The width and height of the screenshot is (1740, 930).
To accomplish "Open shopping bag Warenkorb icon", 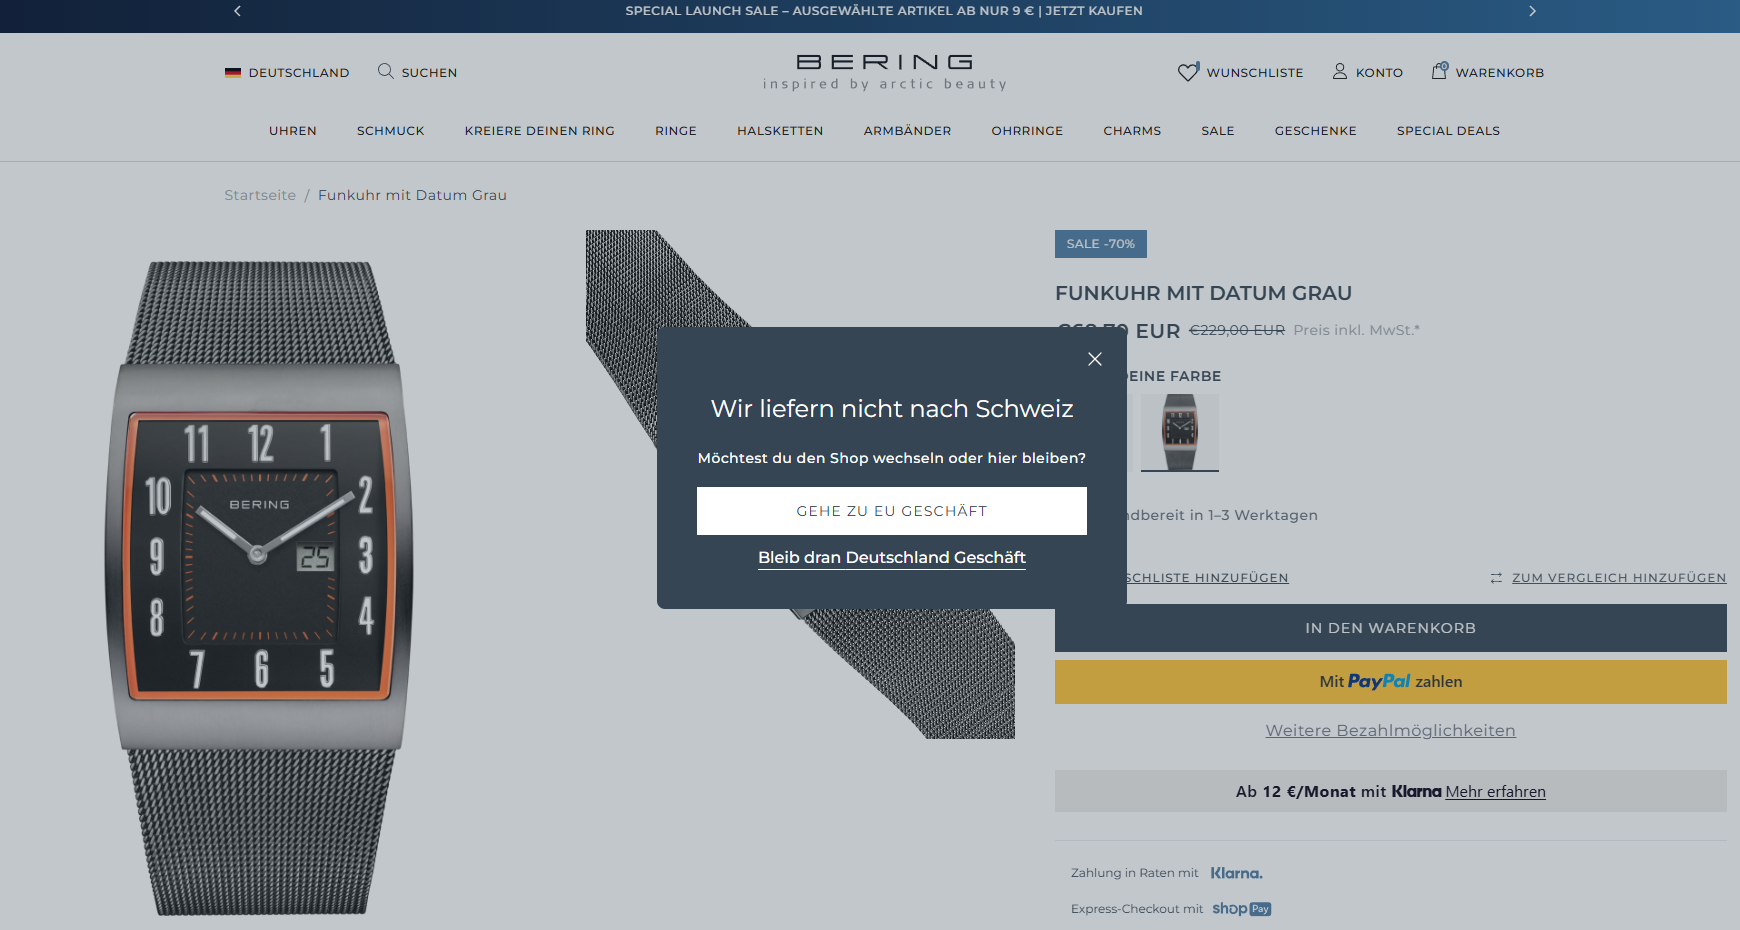I will [x=1440, y=71].
